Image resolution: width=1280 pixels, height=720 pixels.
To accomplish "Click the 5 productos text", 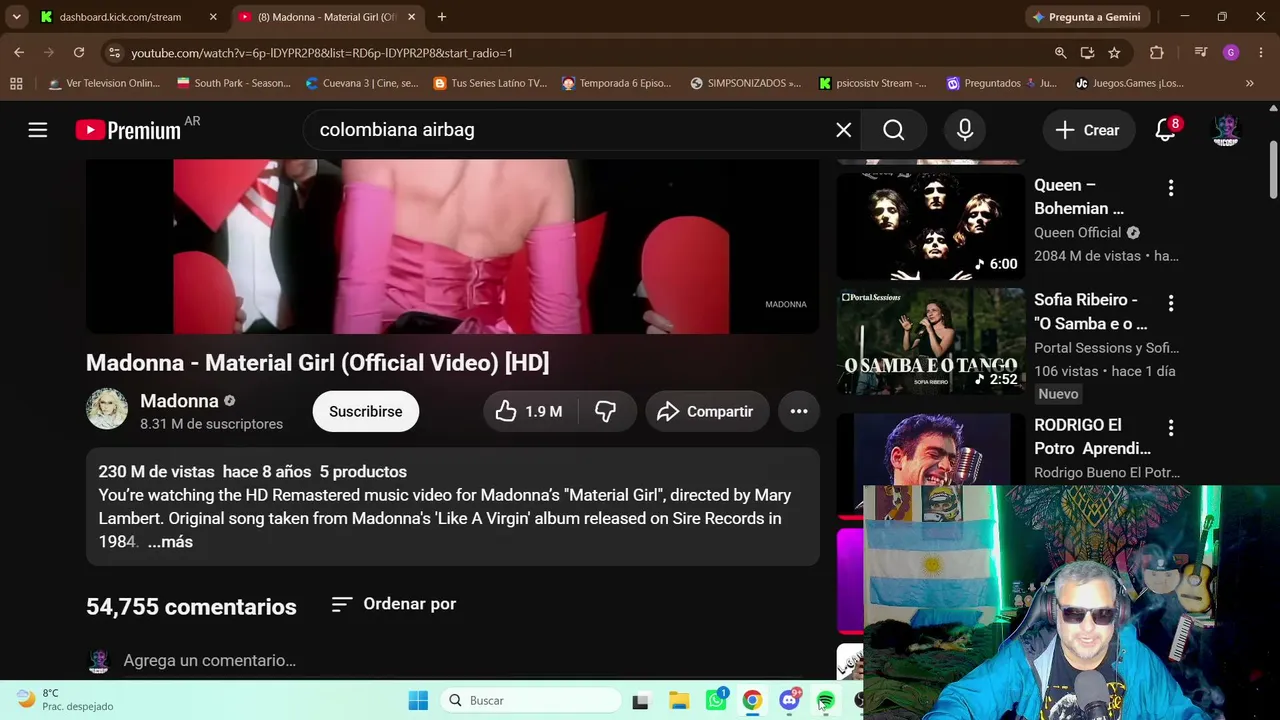I will click(363, 472).
